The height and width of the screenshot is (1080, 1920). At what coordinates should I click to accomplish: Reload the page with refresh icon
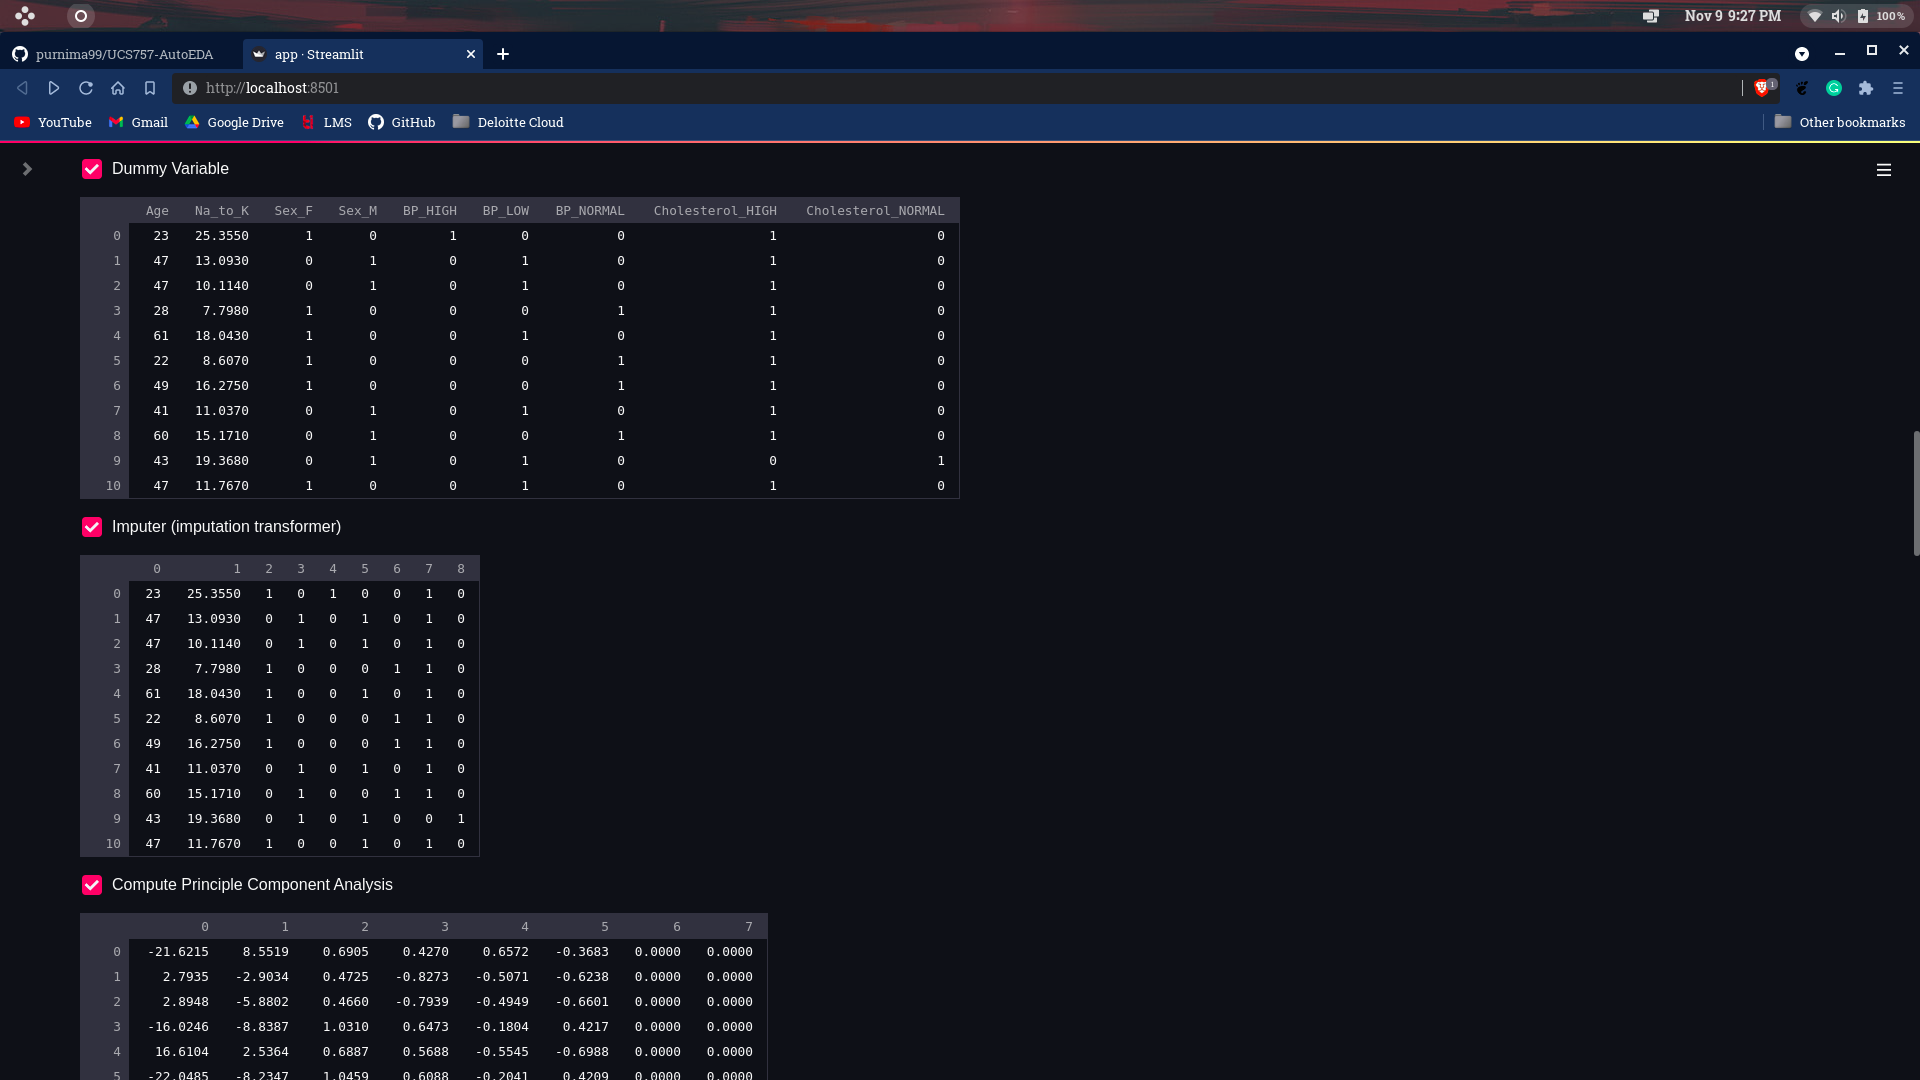tap(86, 88)
